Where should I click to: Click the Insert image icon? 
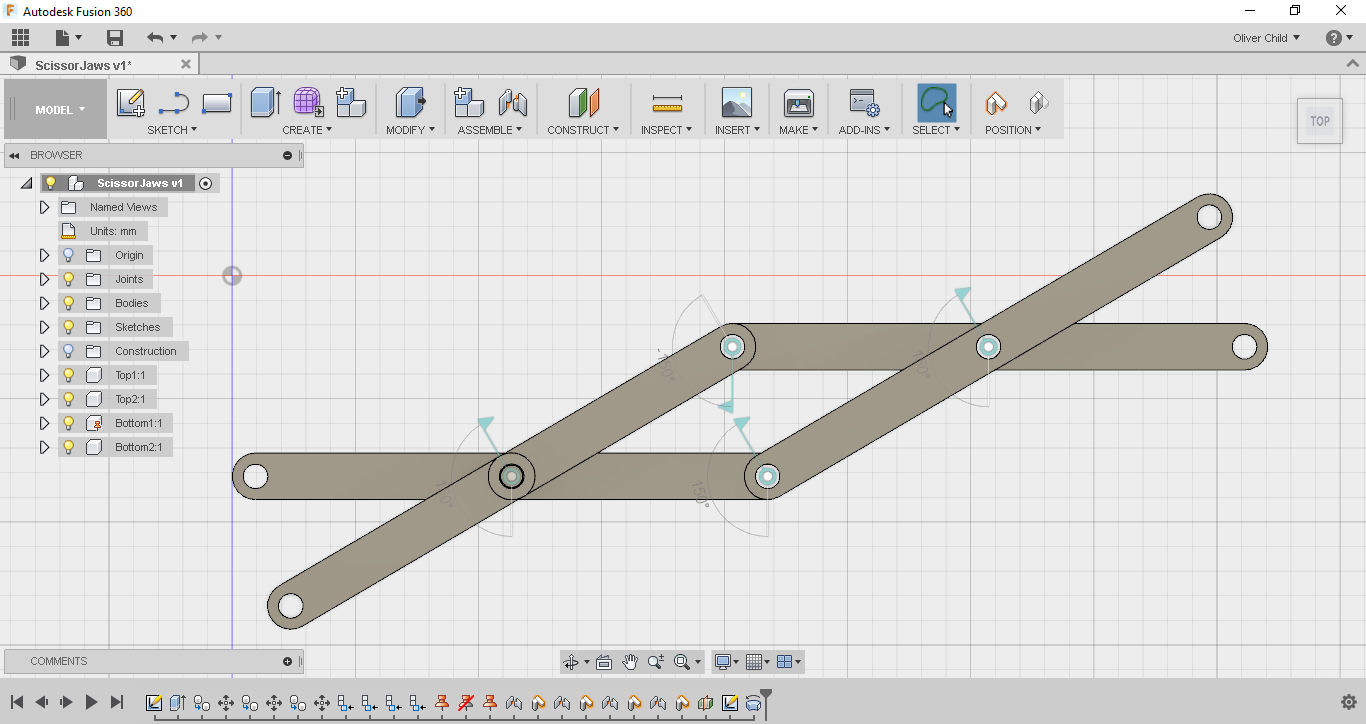(x=737, y=103)
